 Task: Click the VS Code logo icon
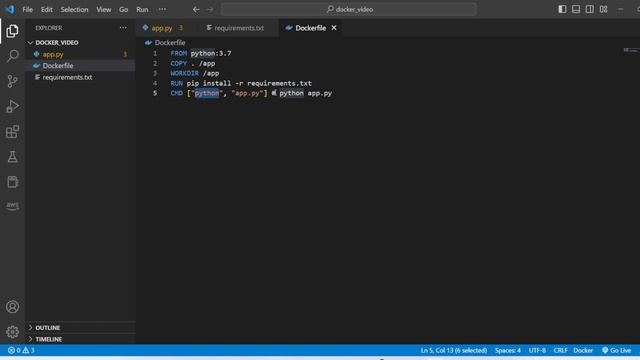coord(9,9)
